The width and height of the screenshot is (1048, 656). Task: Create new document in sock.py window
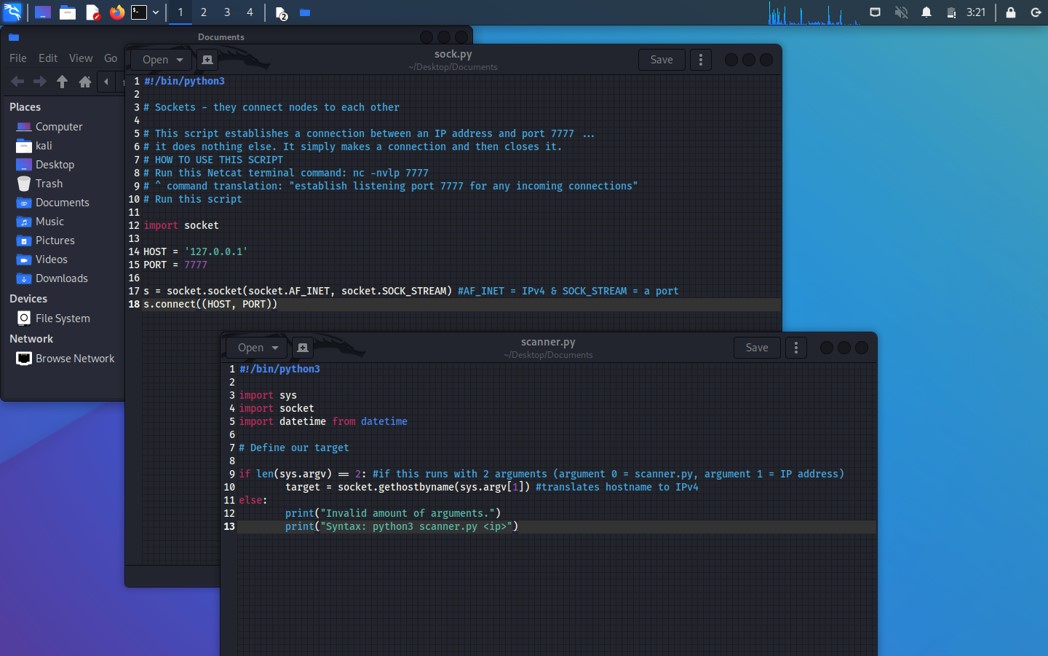click(207, 60)
